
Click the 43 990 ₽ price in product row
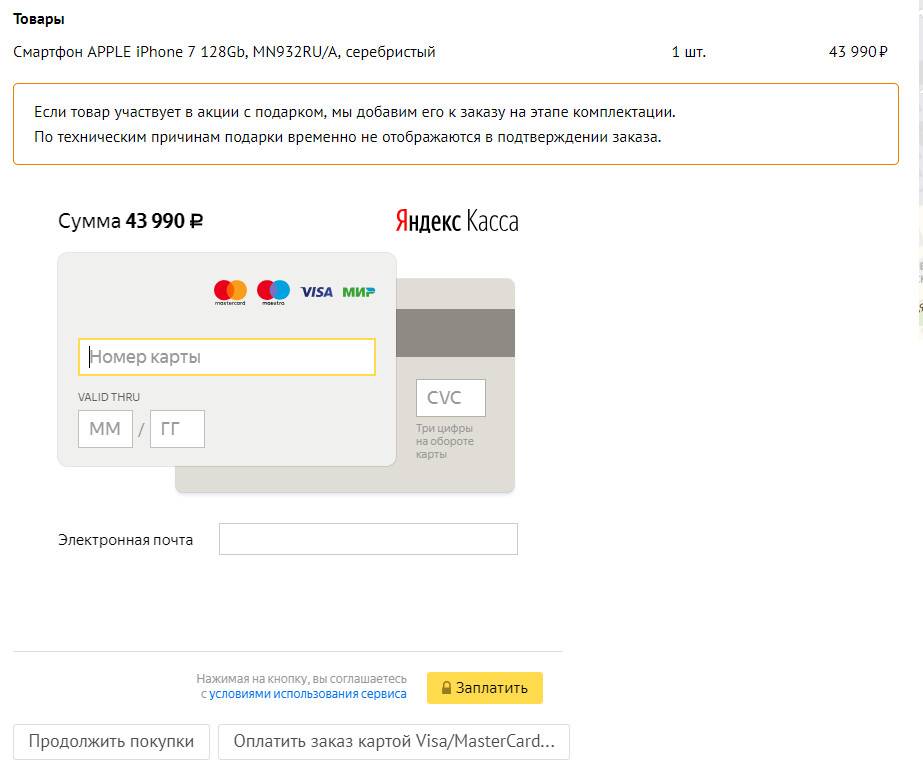point(857,52)
